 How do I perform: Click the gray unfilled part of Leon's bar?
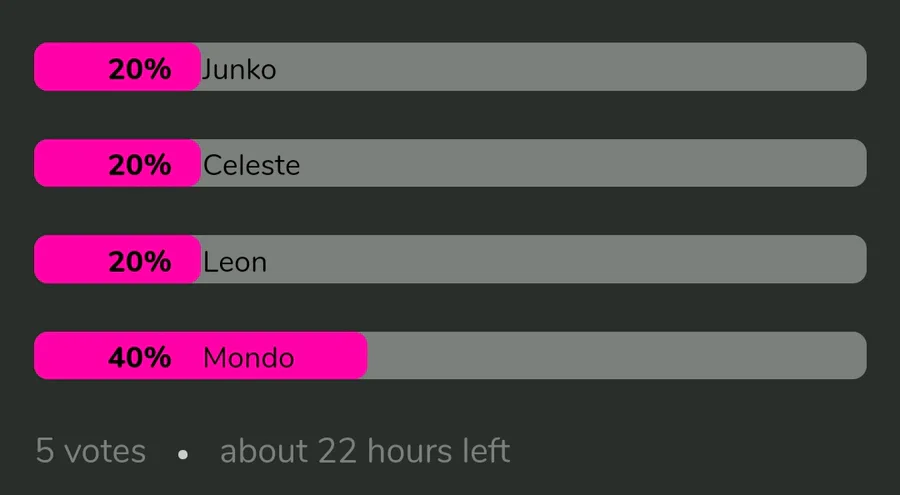point(570,260)
